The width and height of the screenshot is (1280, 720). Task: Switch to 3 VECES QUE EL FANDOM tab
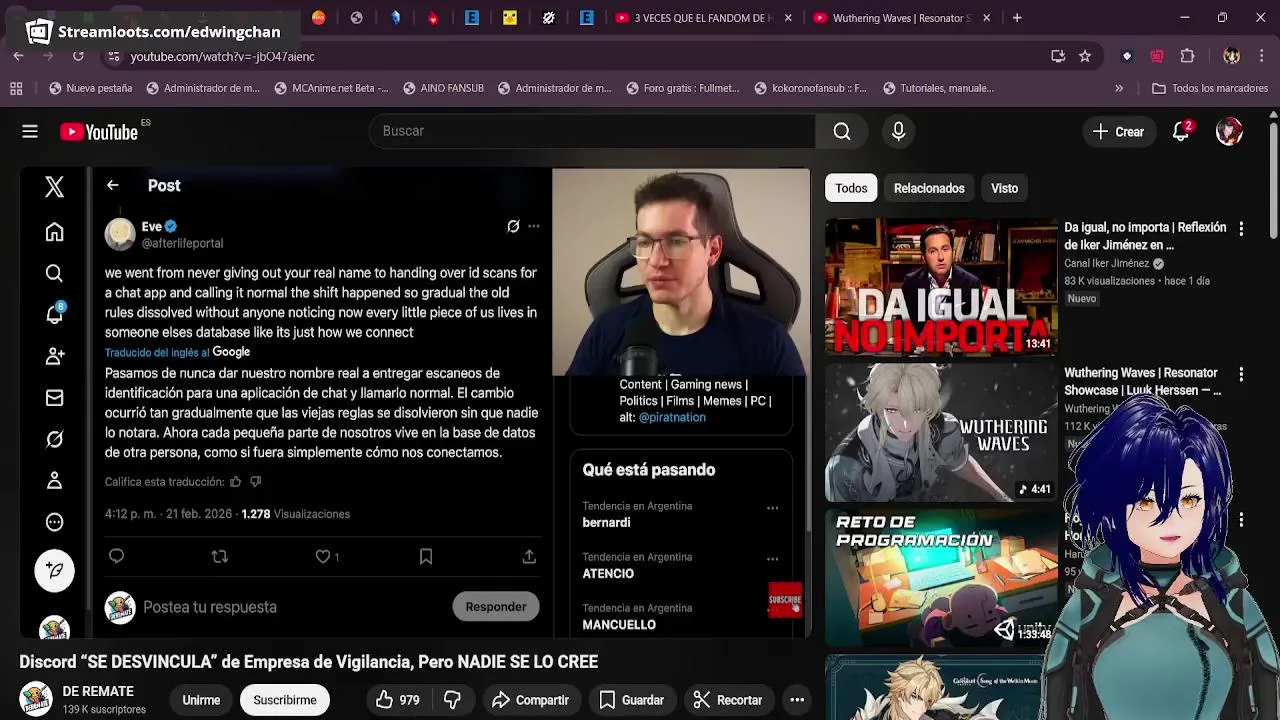tap(704, 18)
